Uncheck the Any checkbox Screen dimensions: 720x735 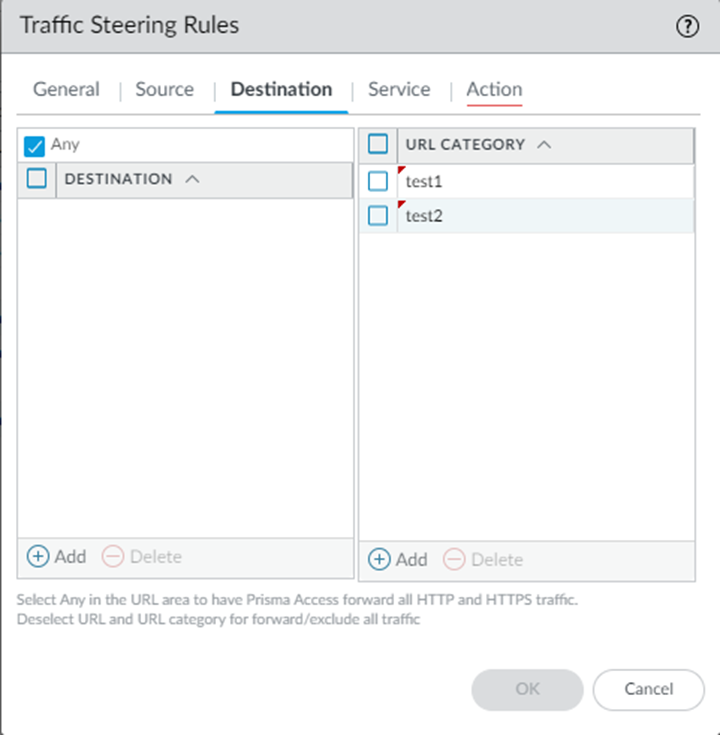pyautogui.click(x=35, y=146)
